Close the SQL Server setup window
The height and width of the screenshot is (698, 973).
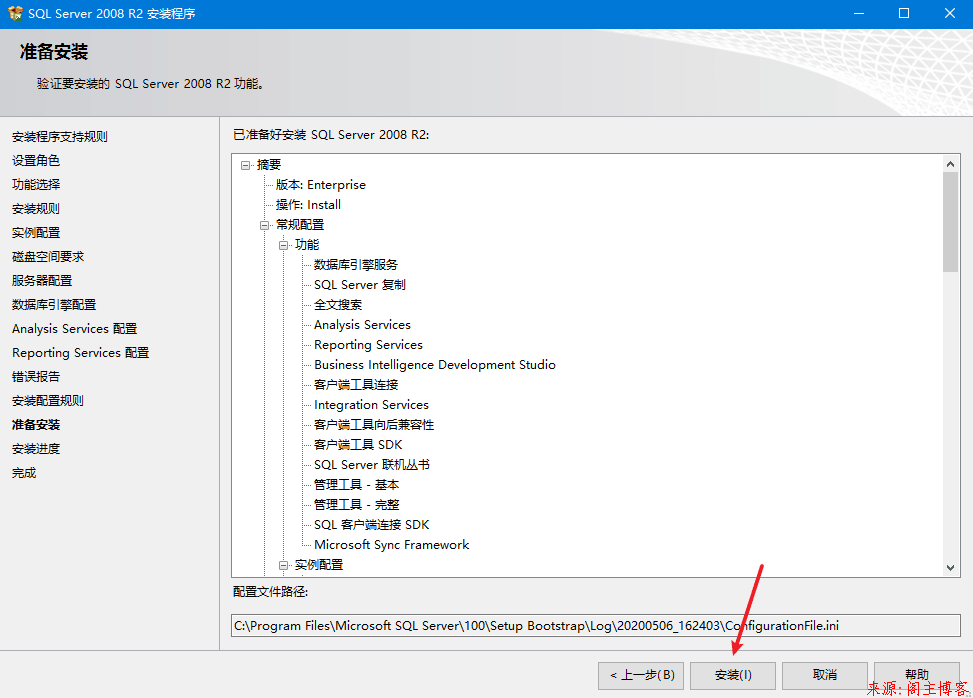point(949,14)
